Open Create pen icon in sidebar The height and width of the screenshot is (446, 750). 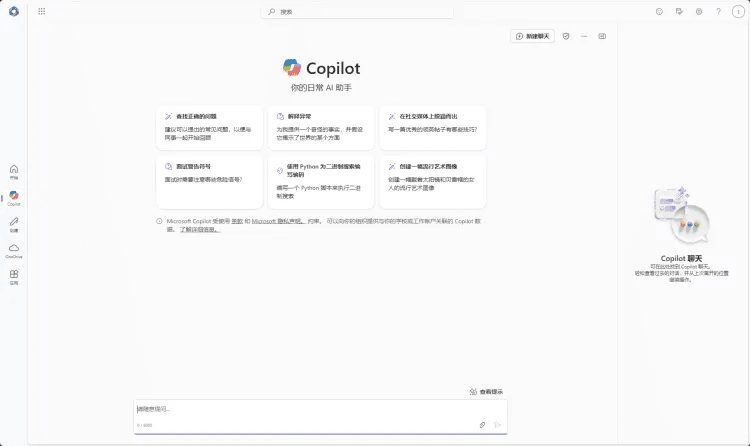[14, 224]
